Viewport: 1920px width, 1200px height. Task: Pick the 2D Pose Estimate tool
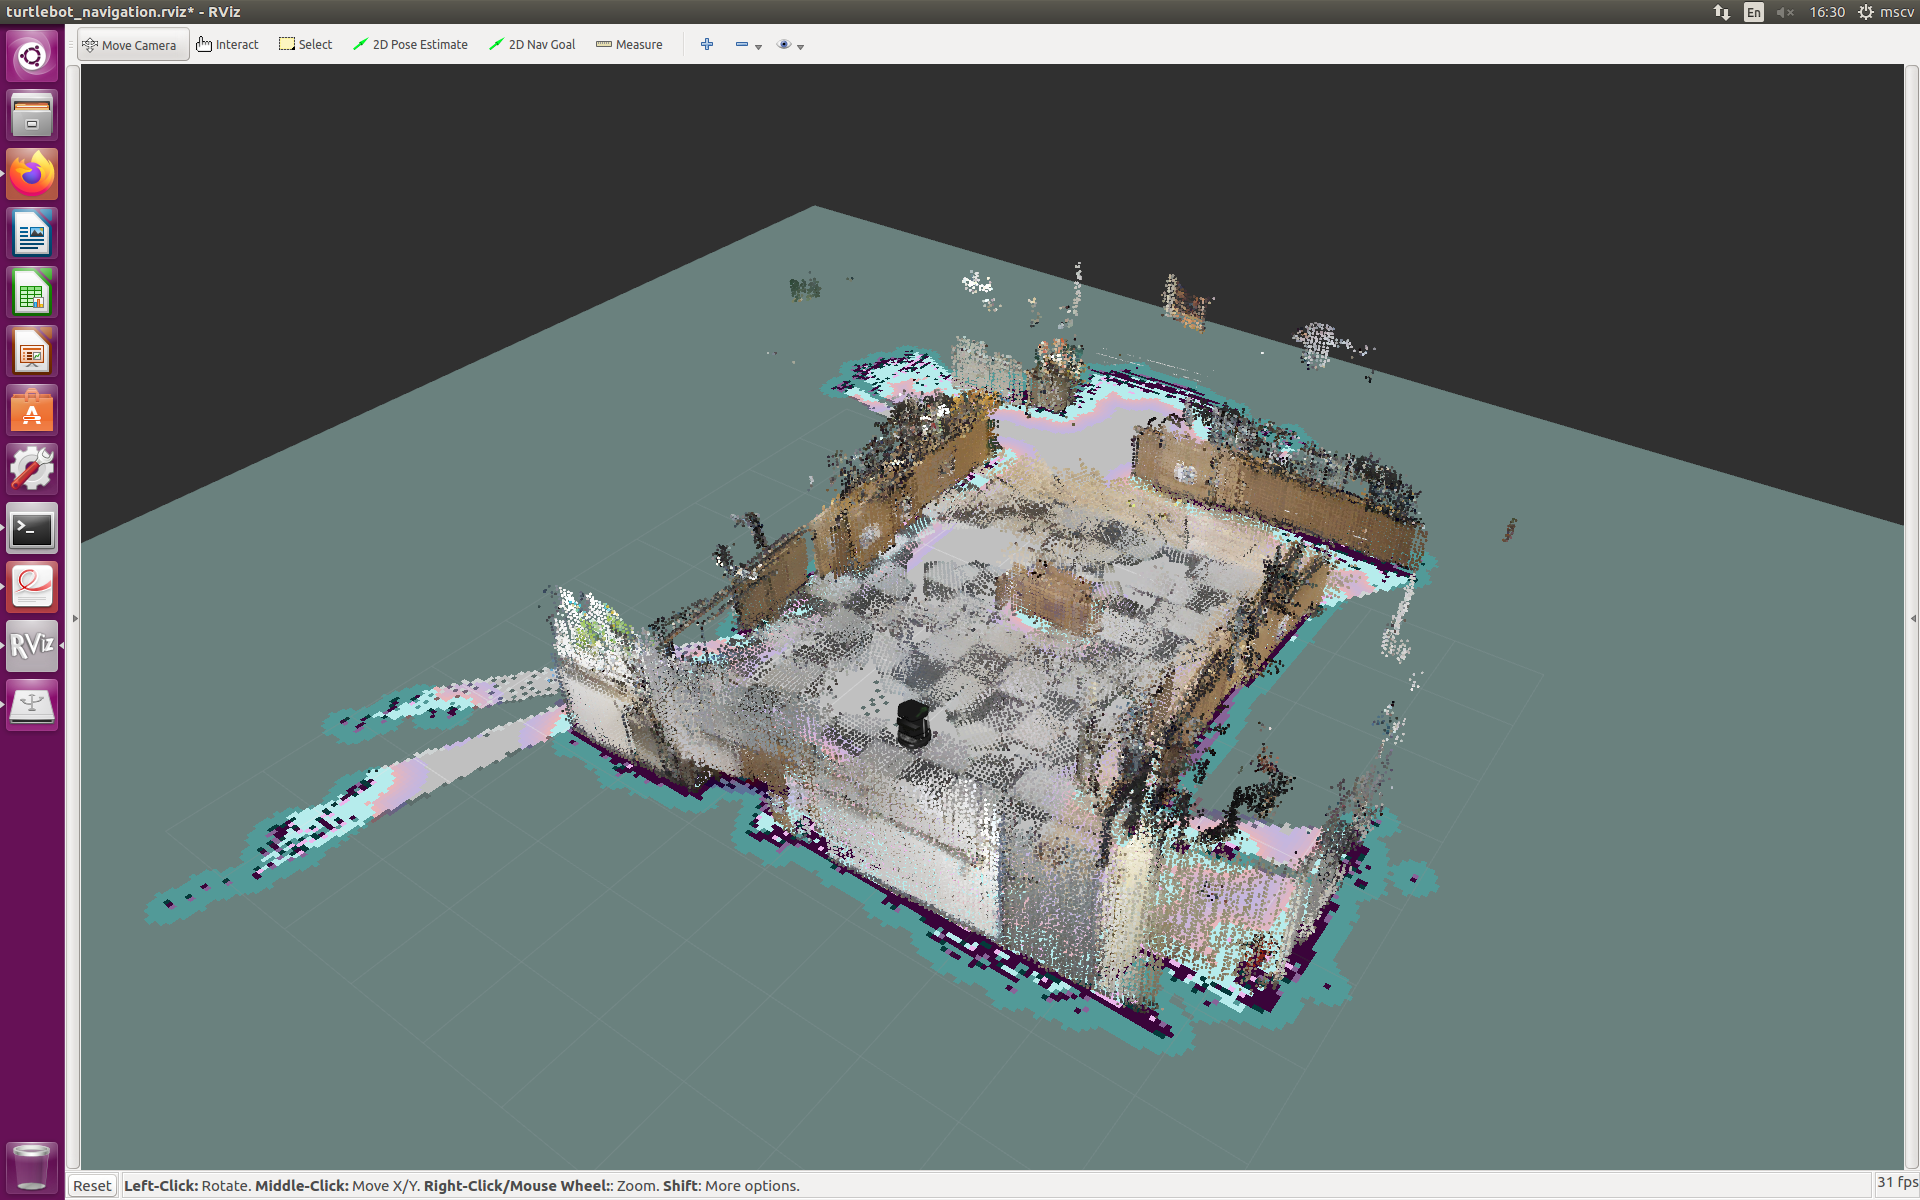(411, 45)
